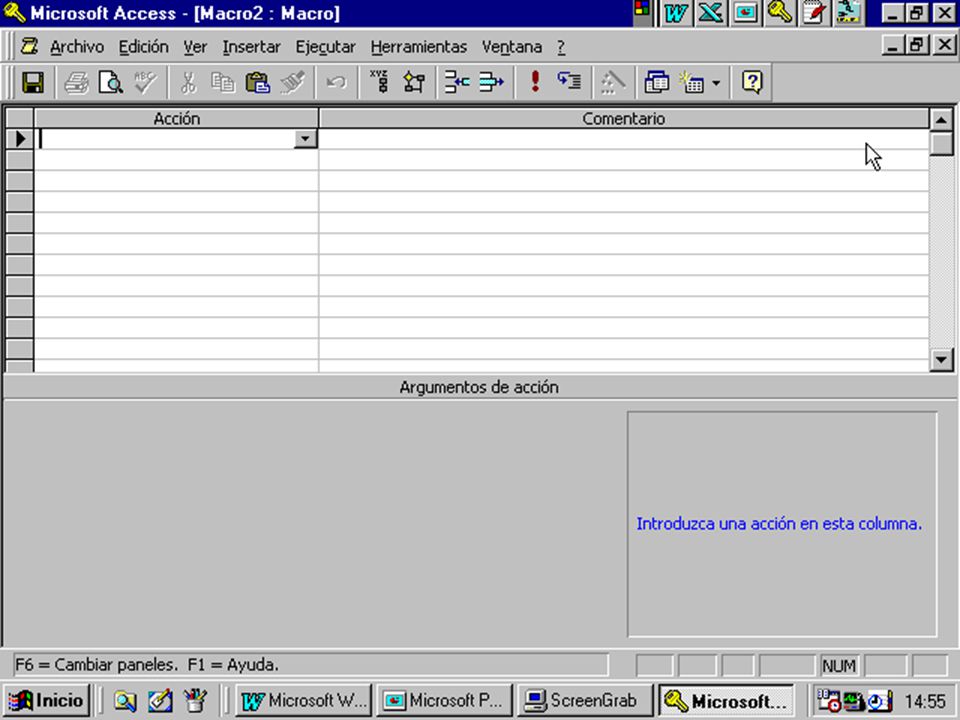The width and height of the screenshot is (960, 720).
Task: Open the Archivo menu
Action: point(77,47)
